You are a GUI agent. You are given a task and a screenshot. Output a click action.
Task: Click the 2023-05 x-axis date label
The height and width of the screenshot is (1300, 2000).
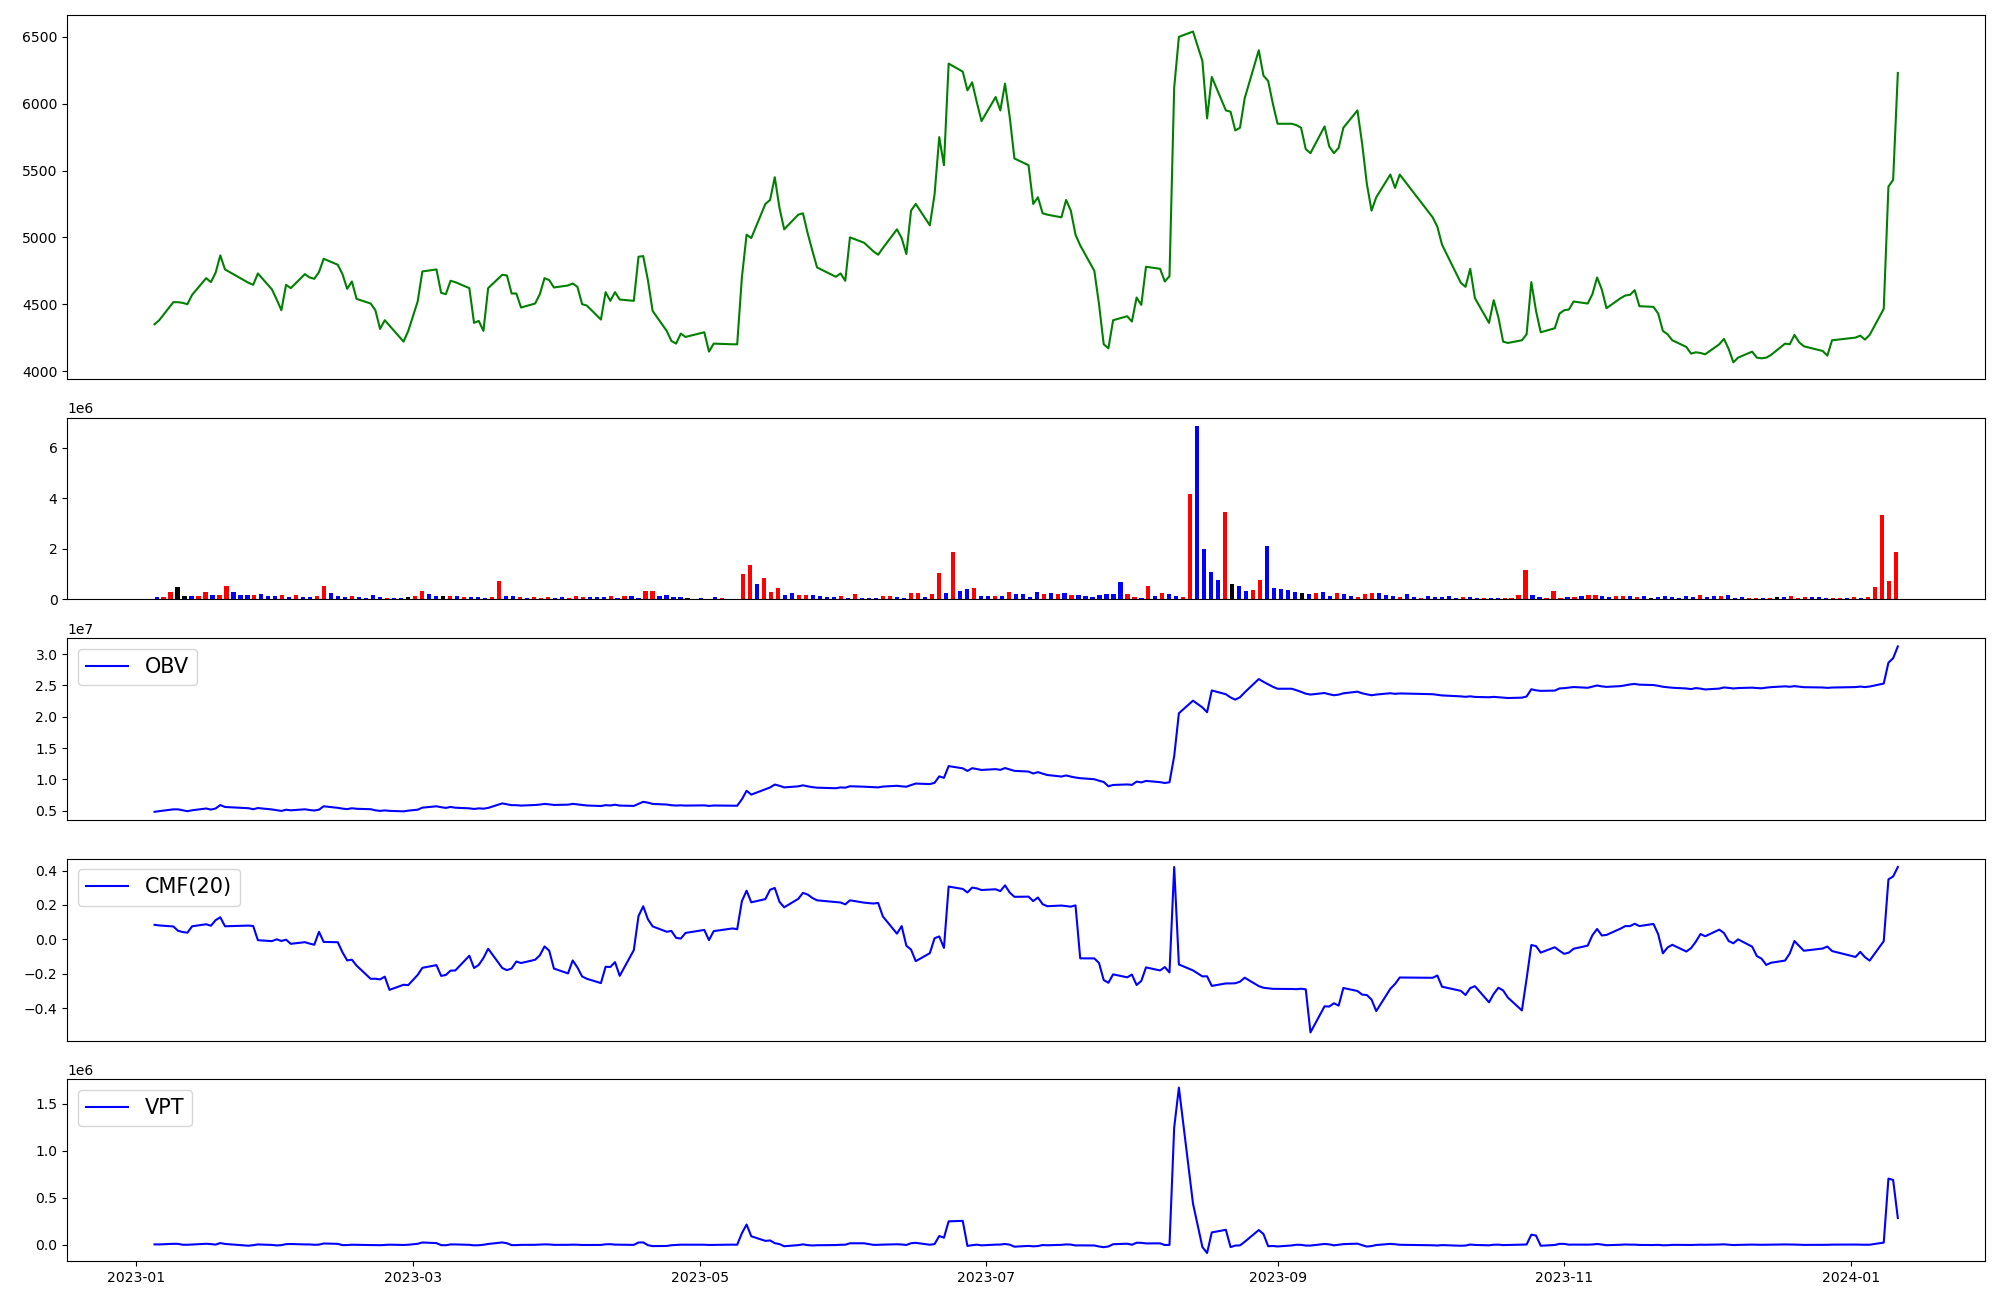point(700,1277)
